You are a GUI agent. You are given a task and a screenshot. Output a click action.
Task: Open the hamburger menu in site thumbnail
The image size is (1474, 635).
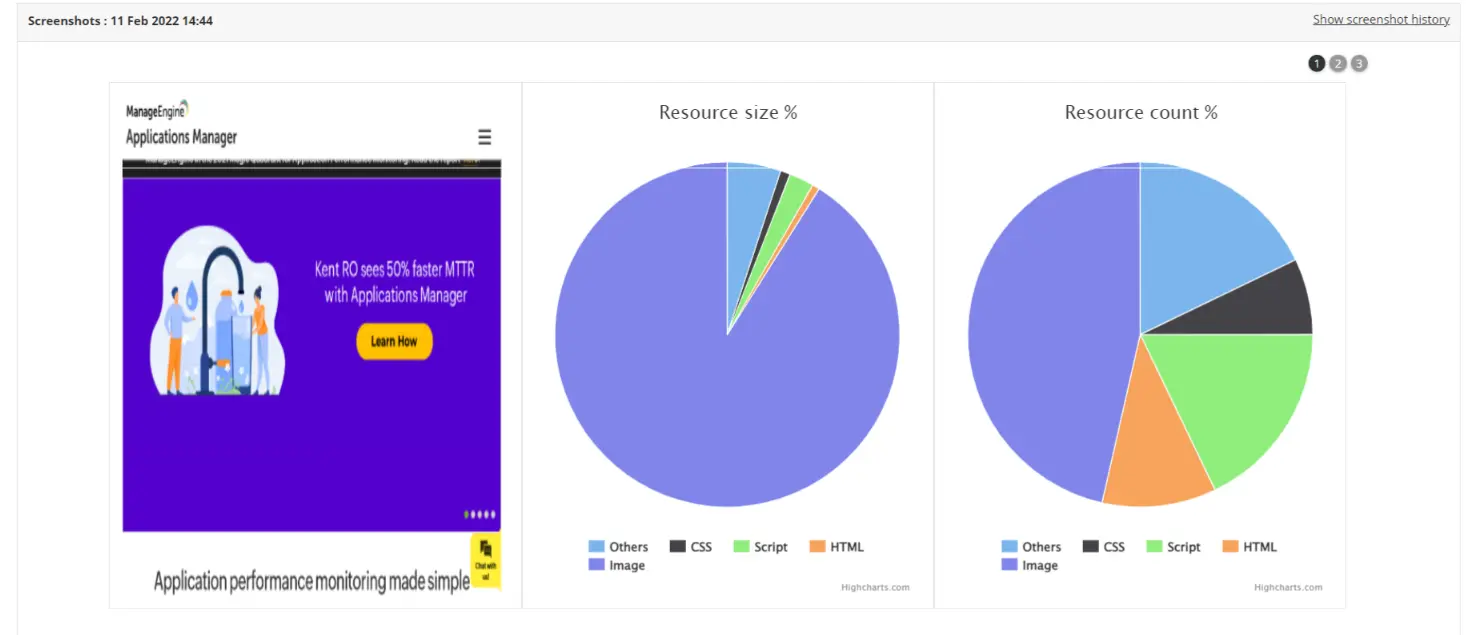(484, 137)
